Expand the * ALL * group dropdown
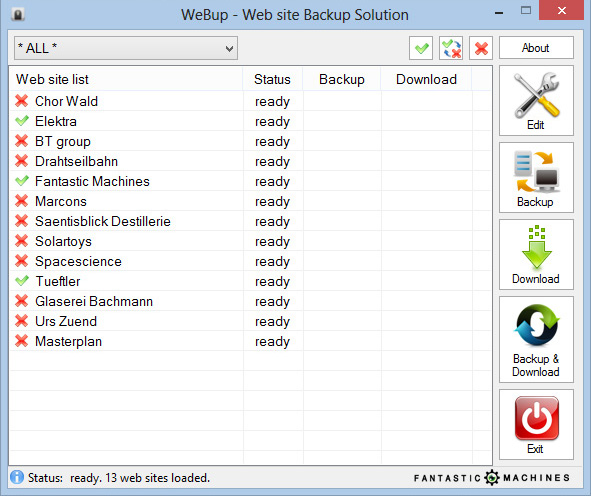 coord(126,48)
